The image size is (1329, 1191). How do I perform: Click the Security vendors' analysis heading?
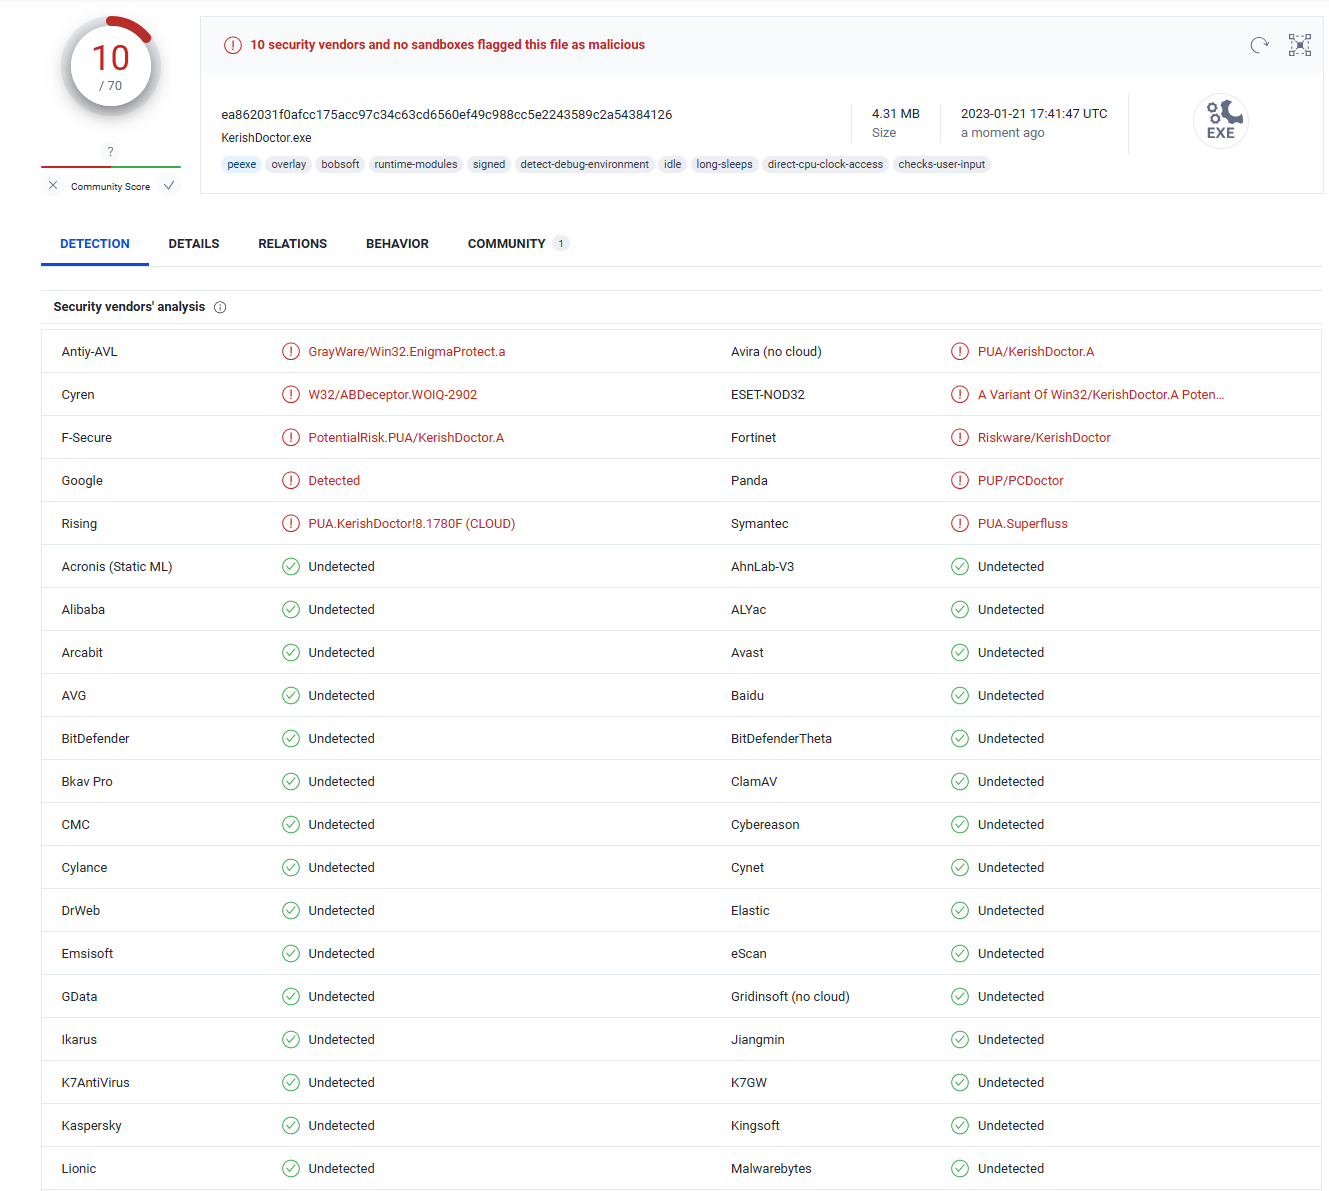[x=129, y=307]
